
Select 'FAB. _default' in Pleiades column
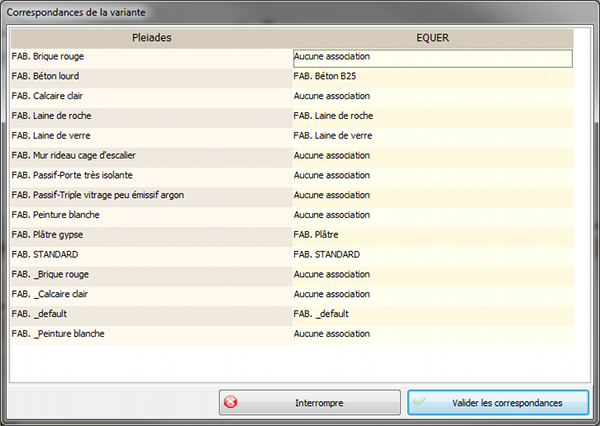coord(152,316)
